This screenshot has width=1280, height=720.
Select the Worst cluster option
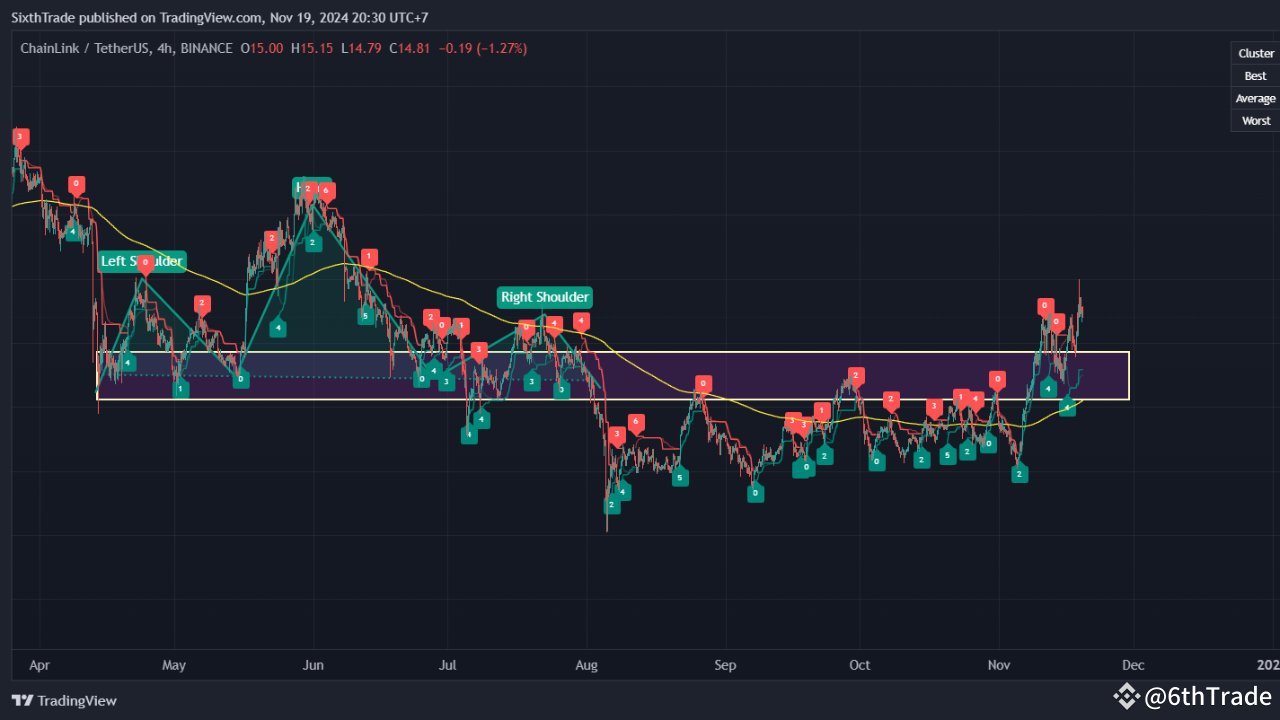pyautogui.click(x=1255, y=120)
